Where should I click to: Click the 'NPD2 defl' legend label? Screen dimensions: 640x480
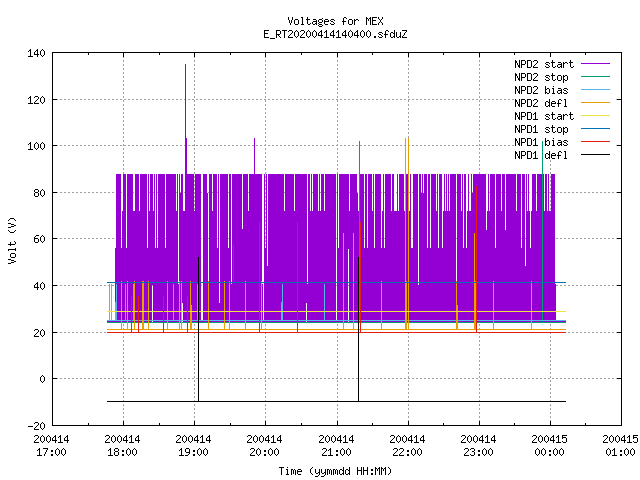point(541,103)
